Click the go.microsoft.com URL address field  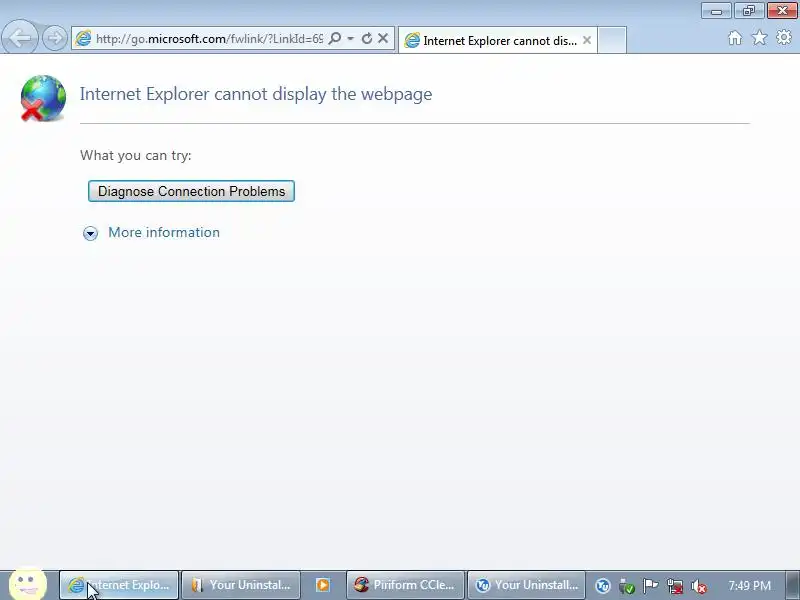tap(209, 39)
